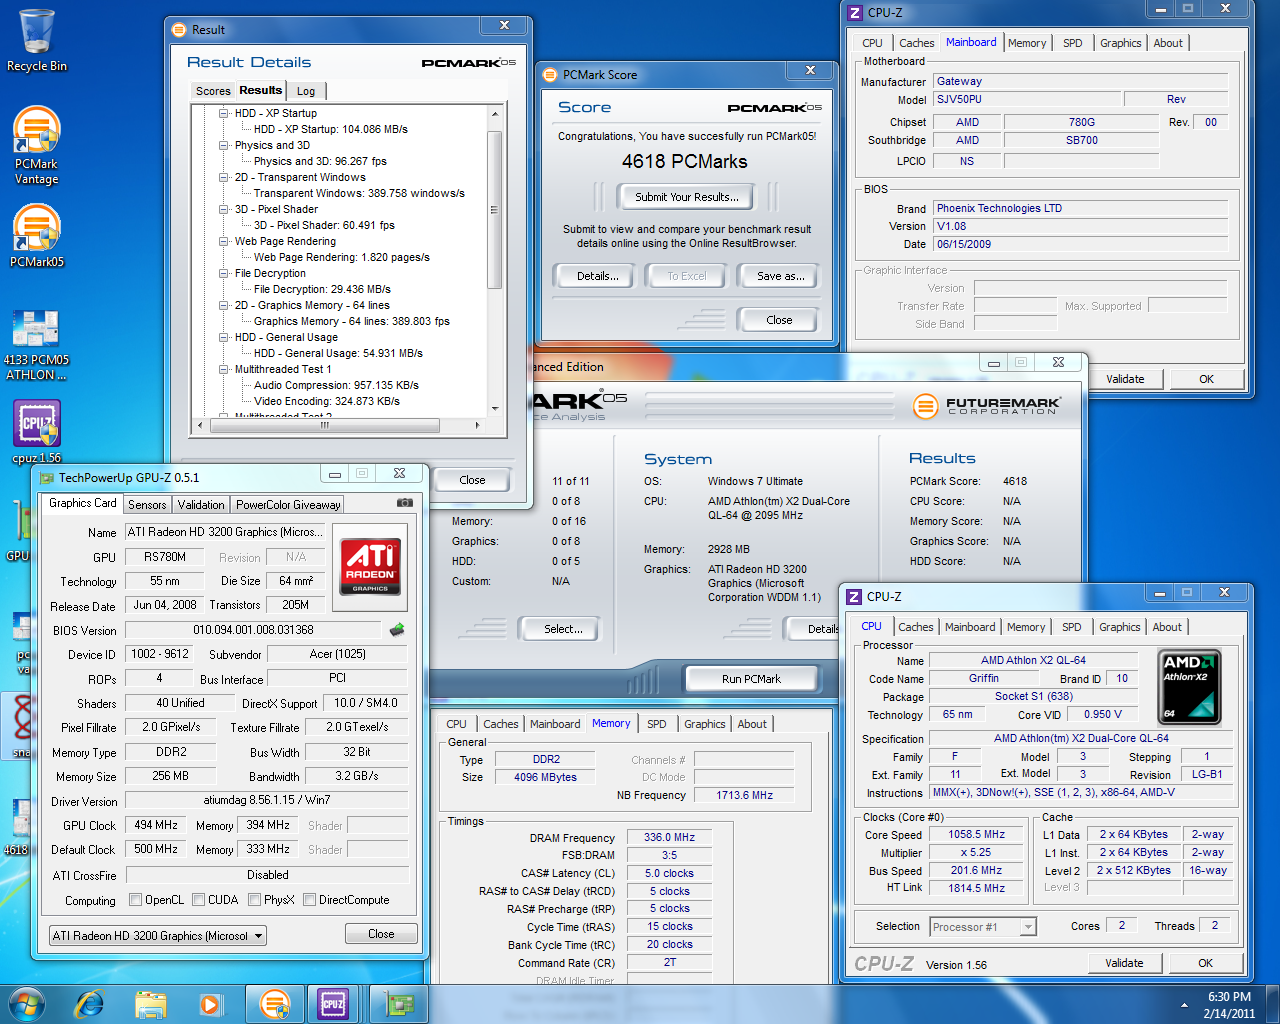This screenshot has width=1280, height=1024.
Task: Click the 'HDD - General Usage: 54.931 MB/s' row
Action: coord(338,353)
